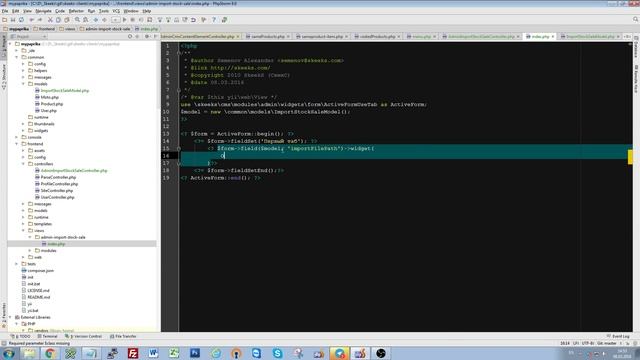
Task: Click the Undo toolbar arrow
Action: (x=31, y=20)
